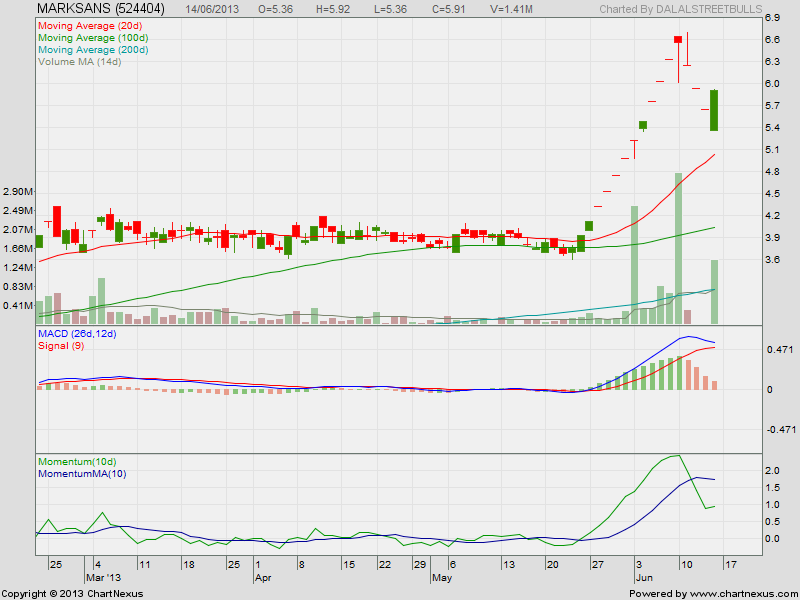The image size is (800, 600).
Task: Click the 0.41M volume axis label
Action: pyautogui.click(x=18, y=306)
